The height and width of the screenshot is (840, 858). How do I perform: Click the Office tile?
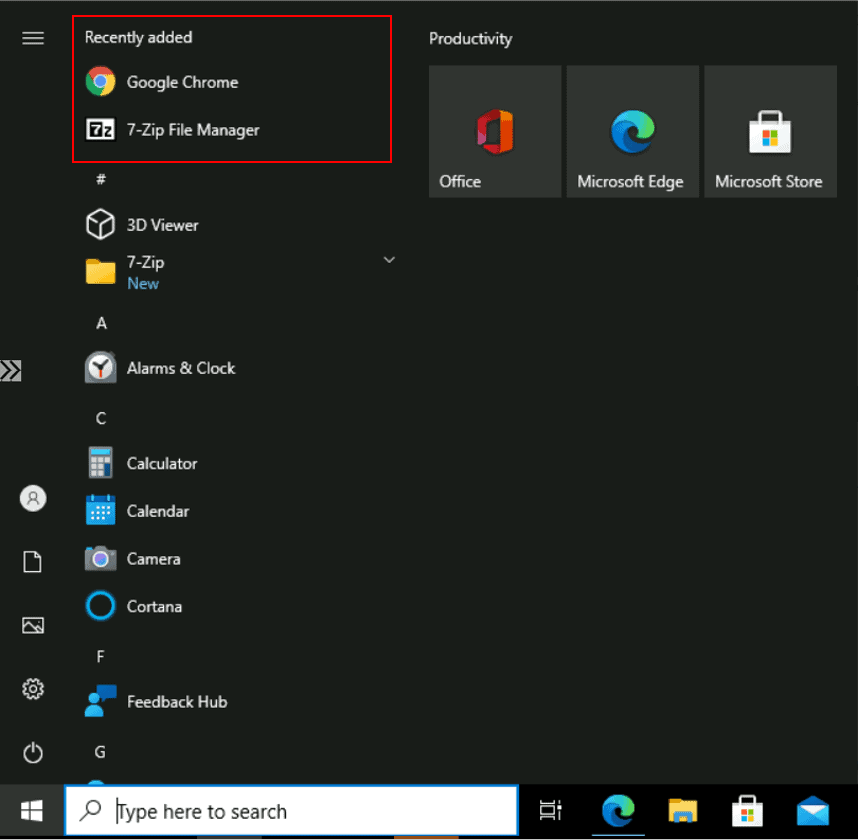click(495, 132)
